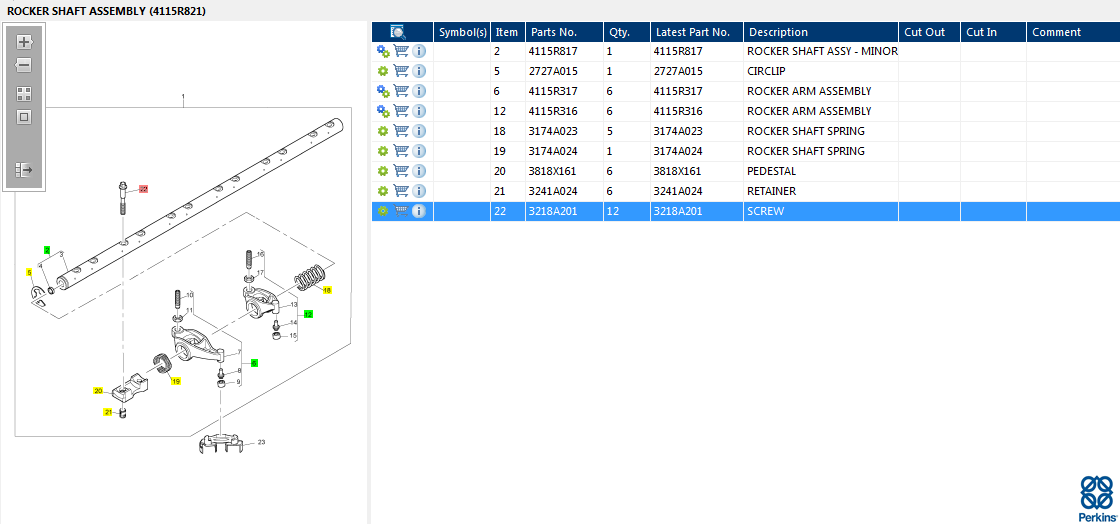This screenshot has height=524, width=1120.
Task: Add rocker arm 4115R316 to cart
Action: click(x=401, y=111)
